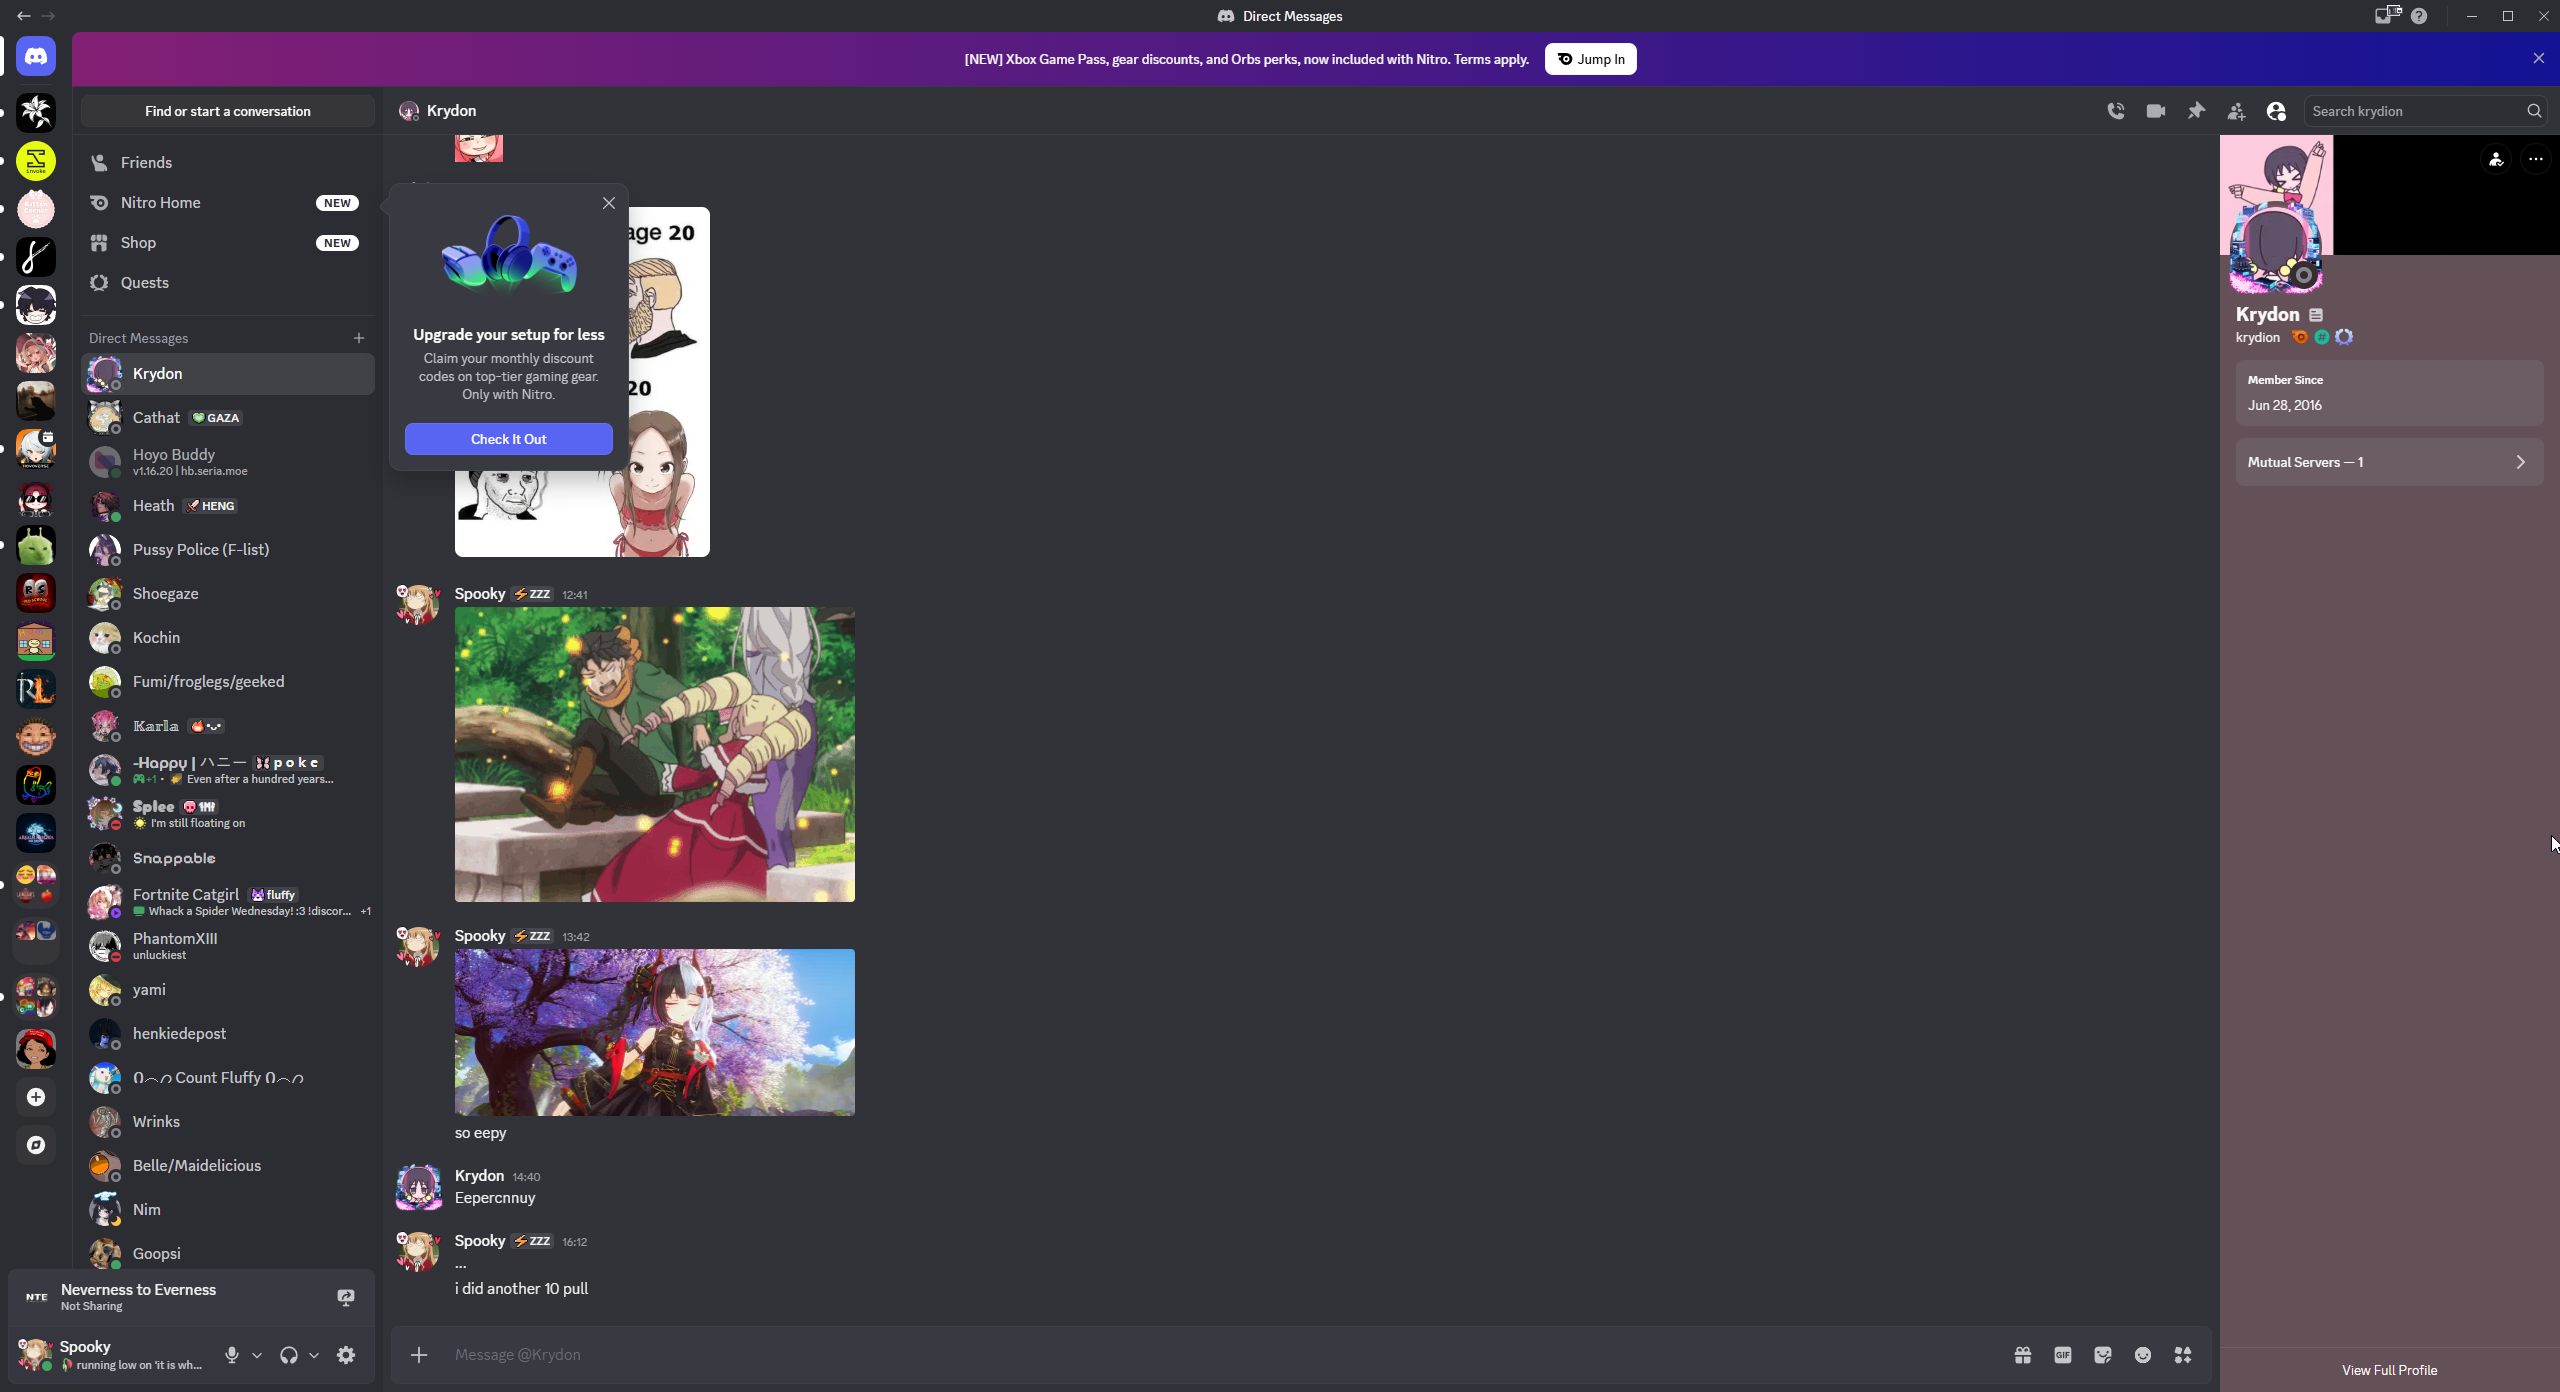Click the Jump In button

[x=1591, y=59]
